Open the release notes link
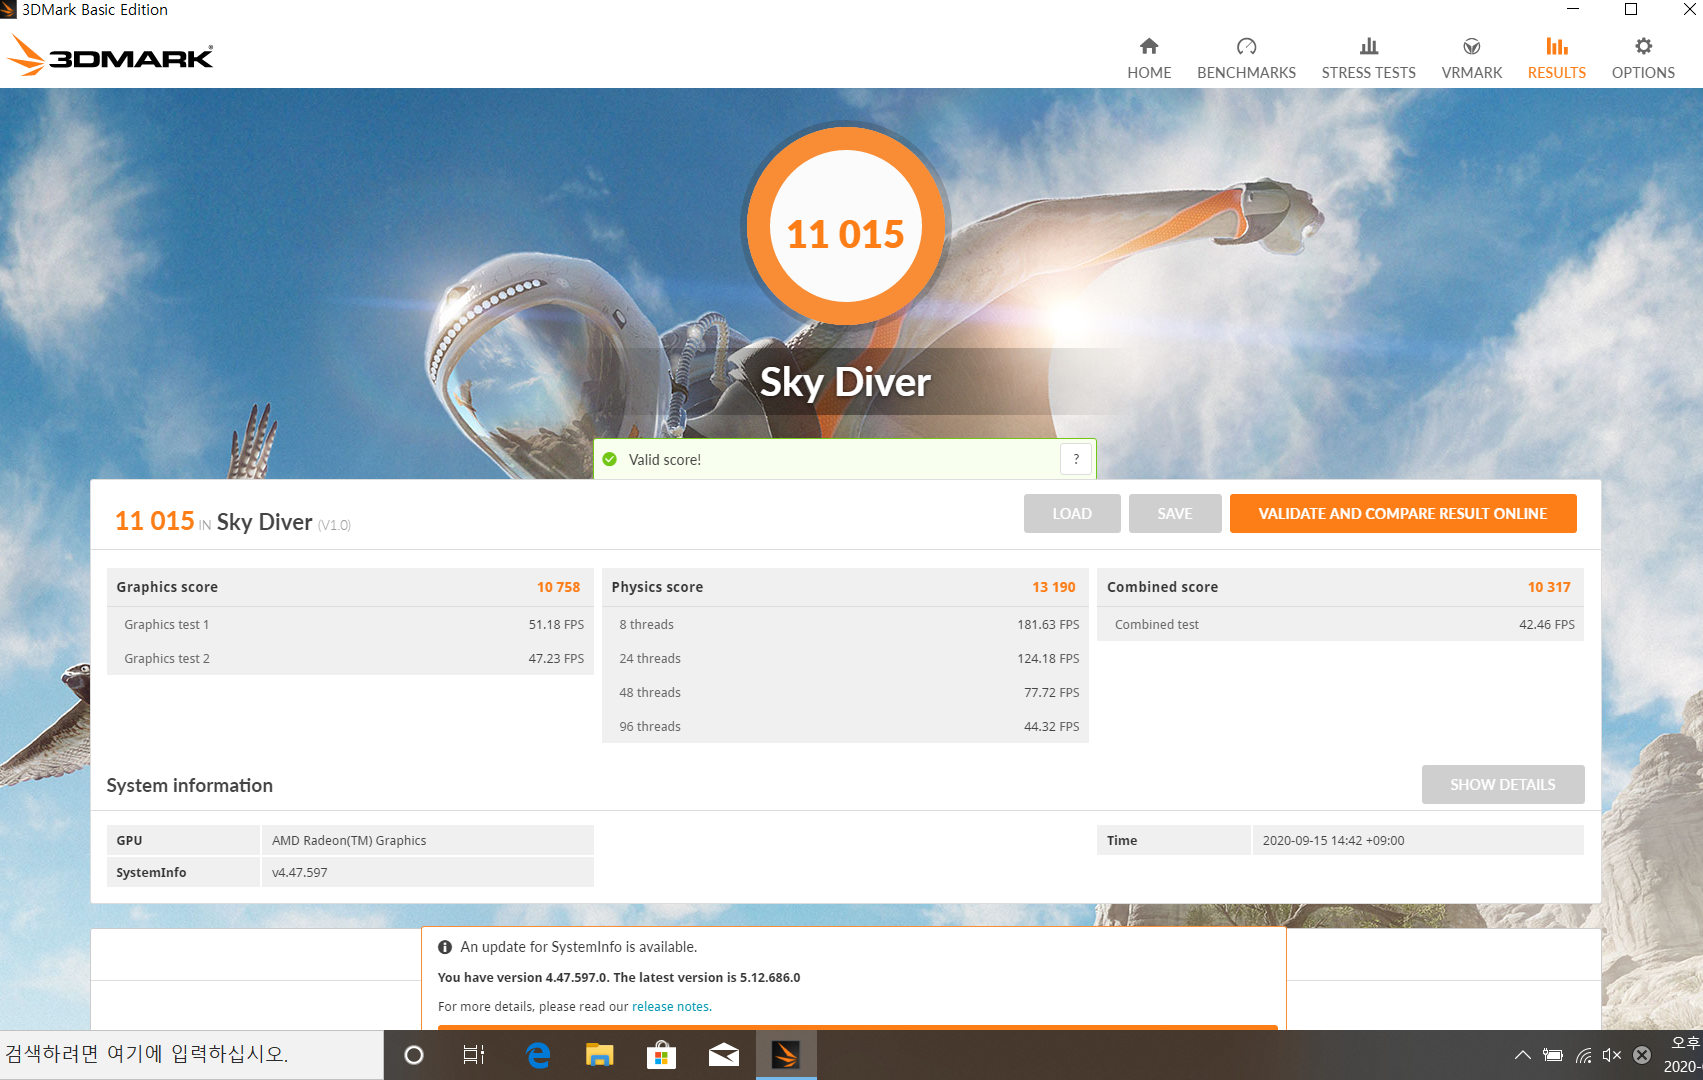This screenshot has width=1703, height=1080. click(671, 1007)
